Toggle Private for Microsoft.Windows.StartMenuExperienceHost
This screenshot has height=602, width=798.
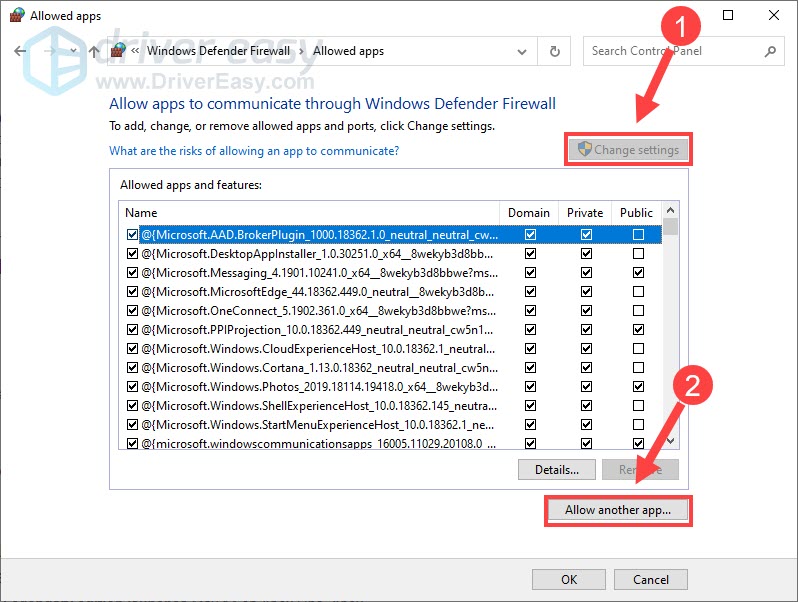586,424
